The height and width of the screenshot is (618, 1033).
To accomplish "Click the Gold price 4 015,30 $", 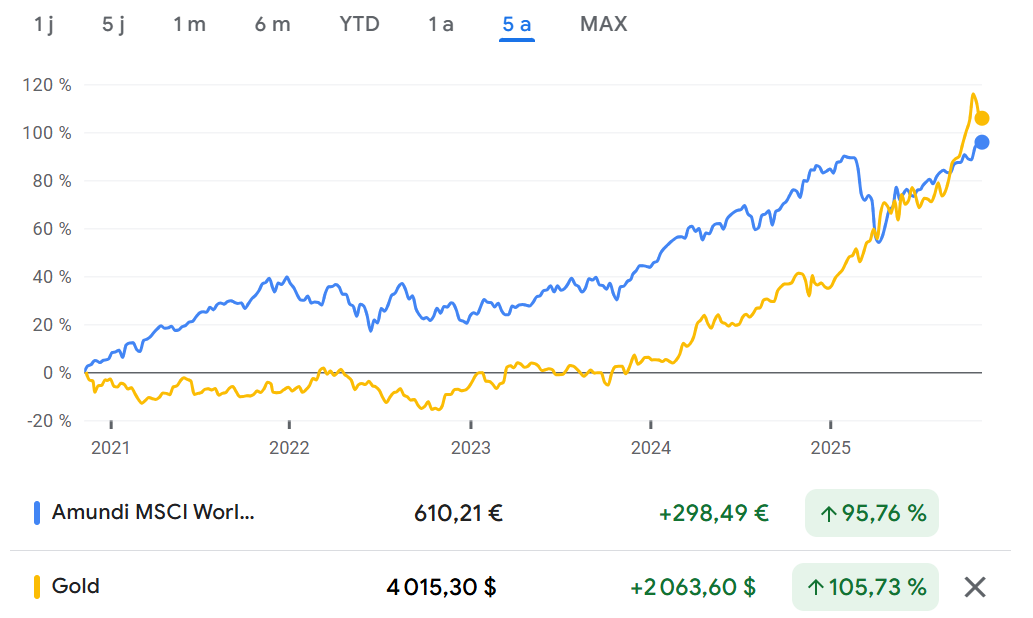I will [442, 587].
